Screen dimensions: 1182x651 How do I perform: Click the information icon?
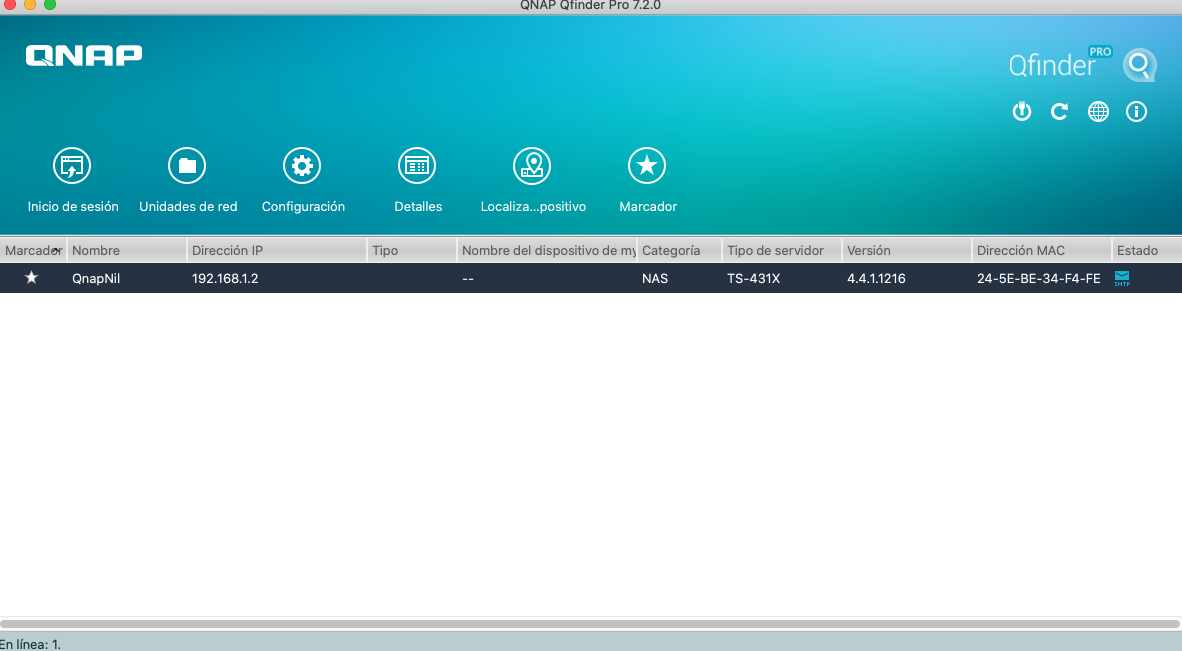(x=1136, y=112)
